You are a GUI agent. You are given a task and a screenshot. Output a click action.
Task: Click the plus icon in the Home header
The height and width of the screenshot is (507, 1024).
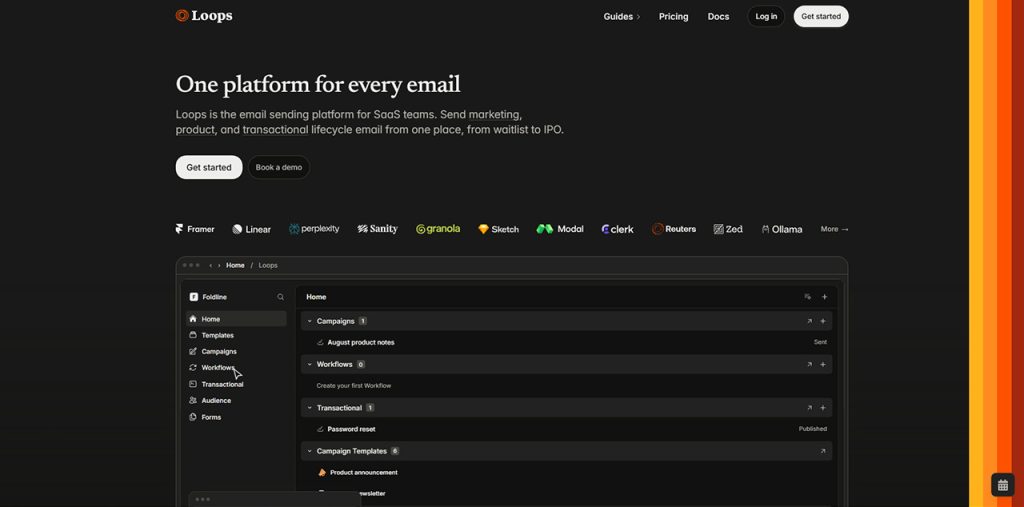(824, 297)
